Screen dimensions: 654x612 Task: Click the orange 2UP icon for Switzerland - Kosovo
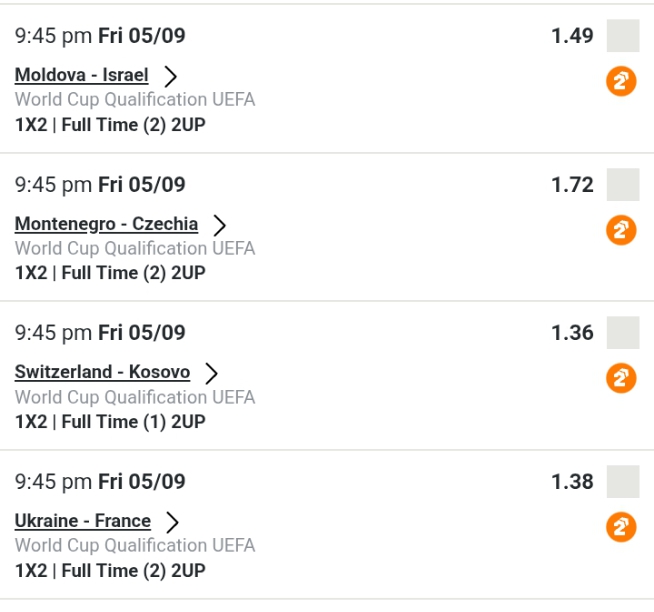(622, 378)
